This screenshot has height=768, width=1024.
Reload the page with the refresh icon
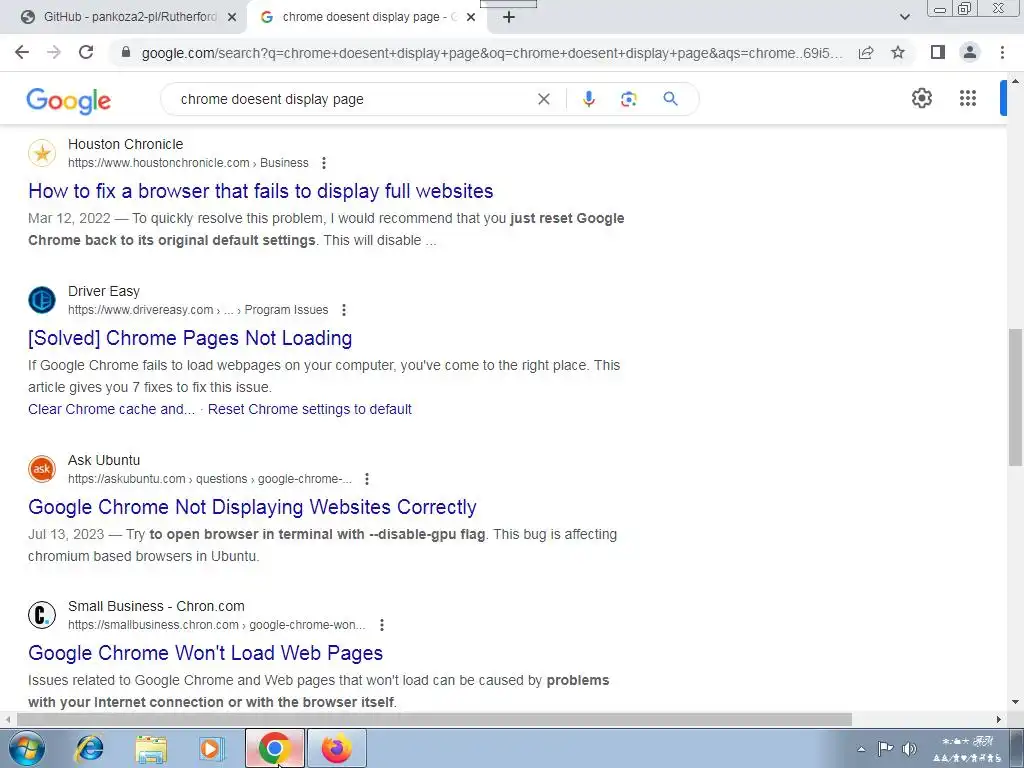click(86, 52)
